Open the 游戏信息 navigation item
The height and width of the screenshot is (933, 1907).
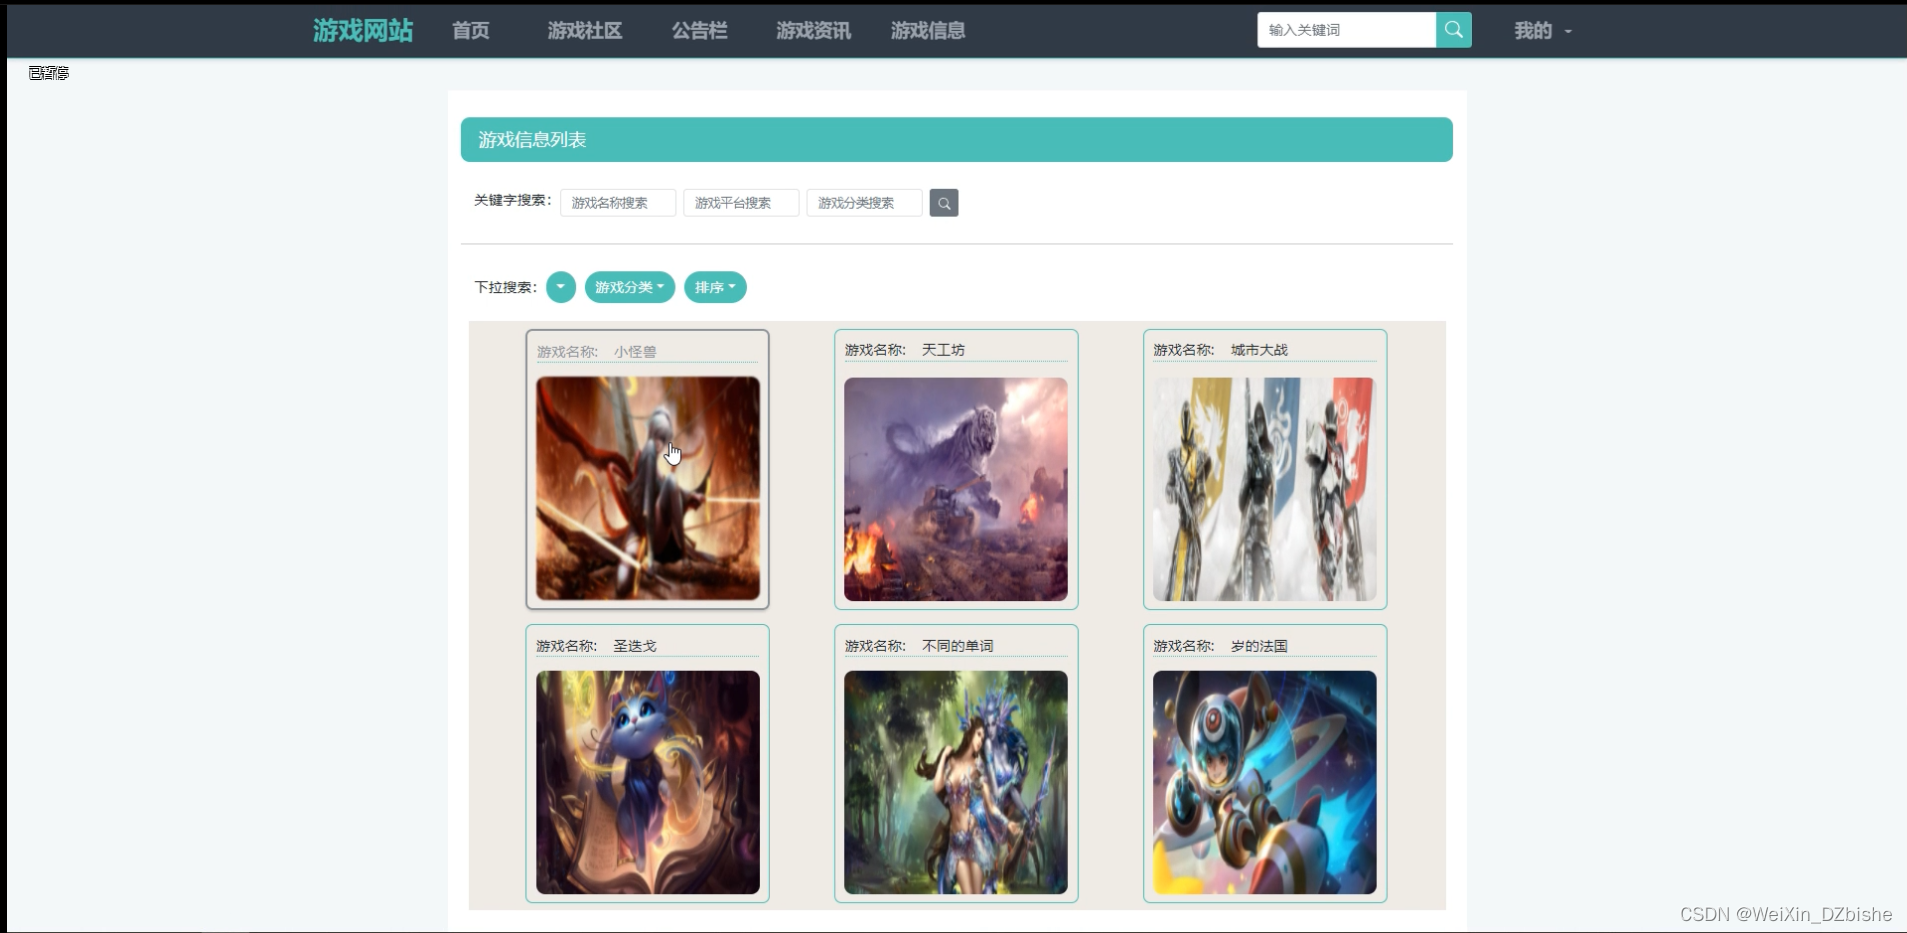tap(928, 31)
